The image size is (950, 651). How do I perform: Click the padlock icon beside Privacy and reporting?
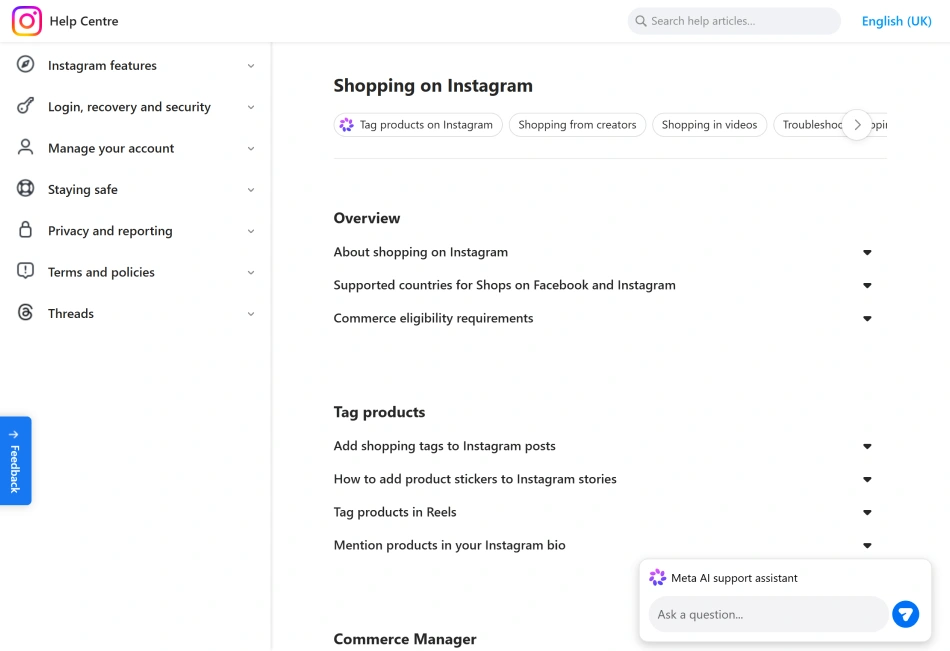(x=25, y=230)
